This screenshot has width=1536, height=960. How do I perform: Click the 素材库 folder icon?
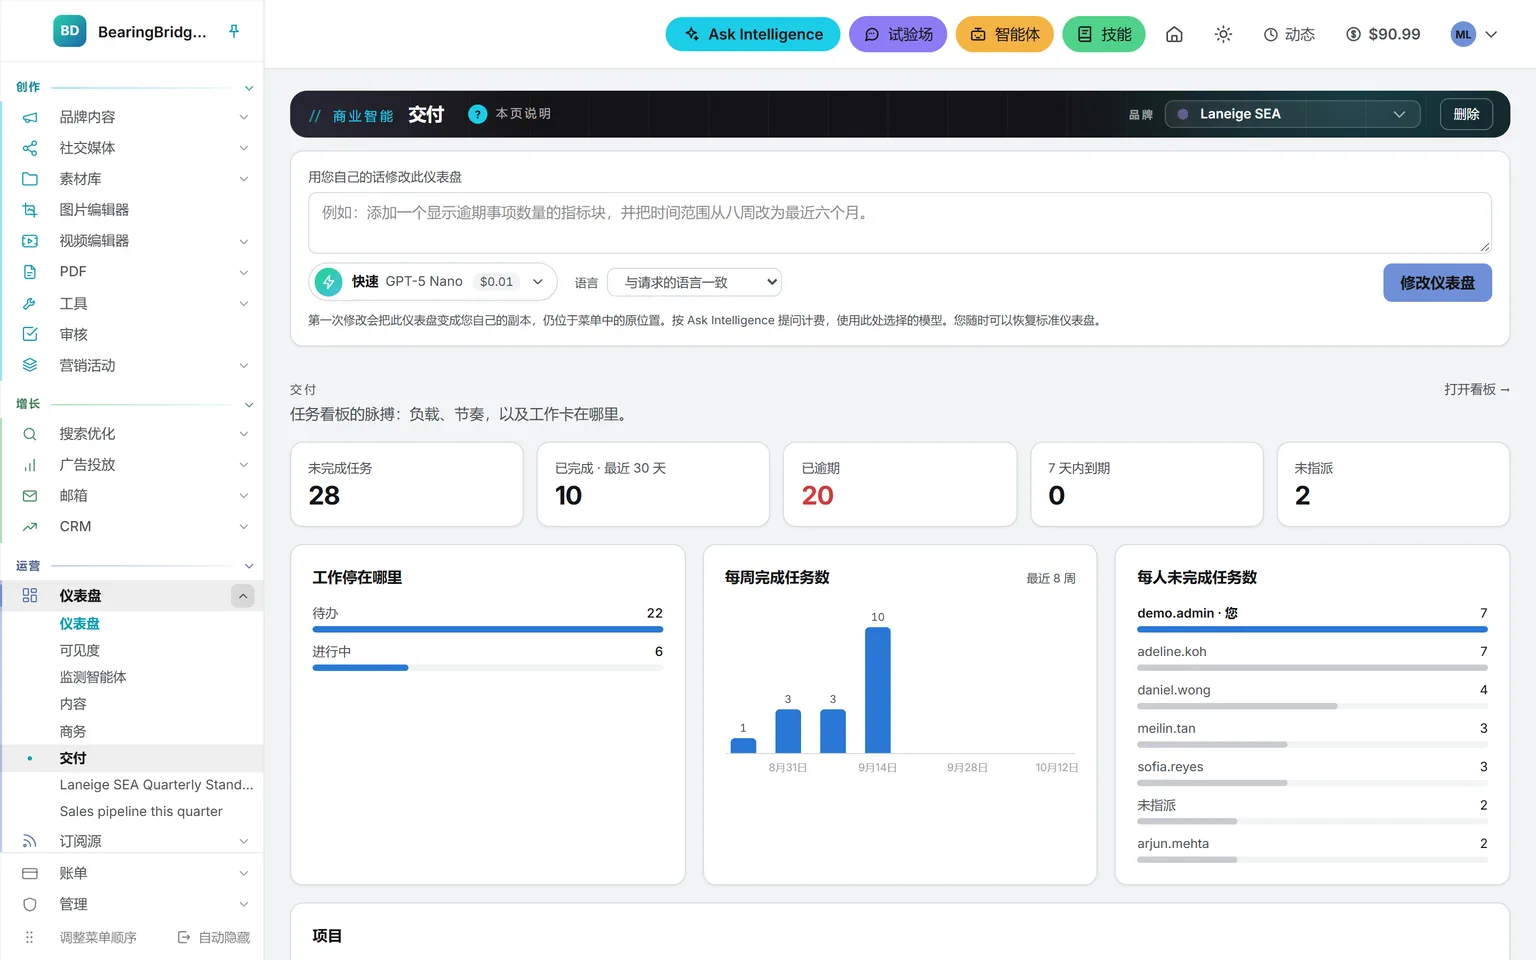click(30, 179)
